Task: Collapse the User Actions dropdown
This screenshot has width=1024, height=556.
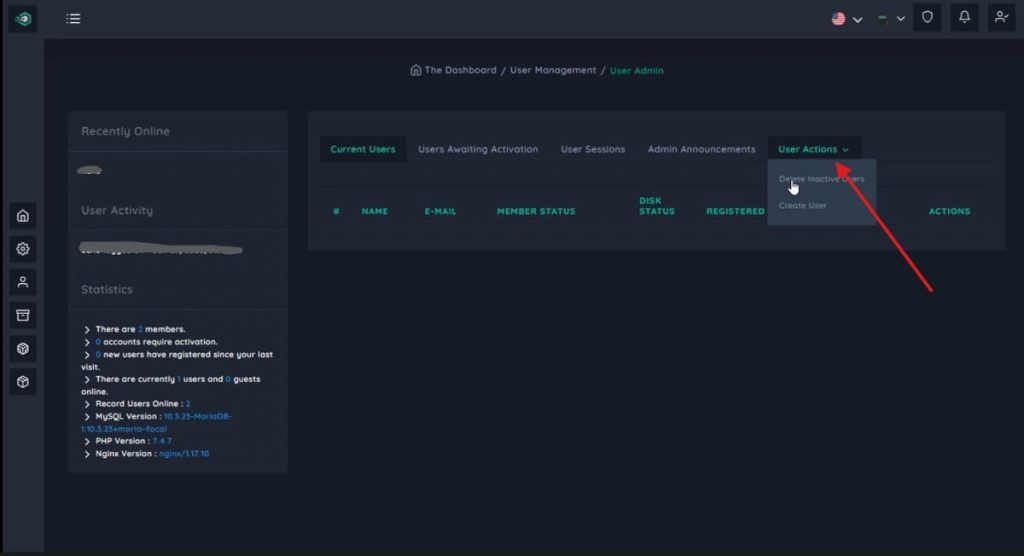Action: click(x=813, y=149)
